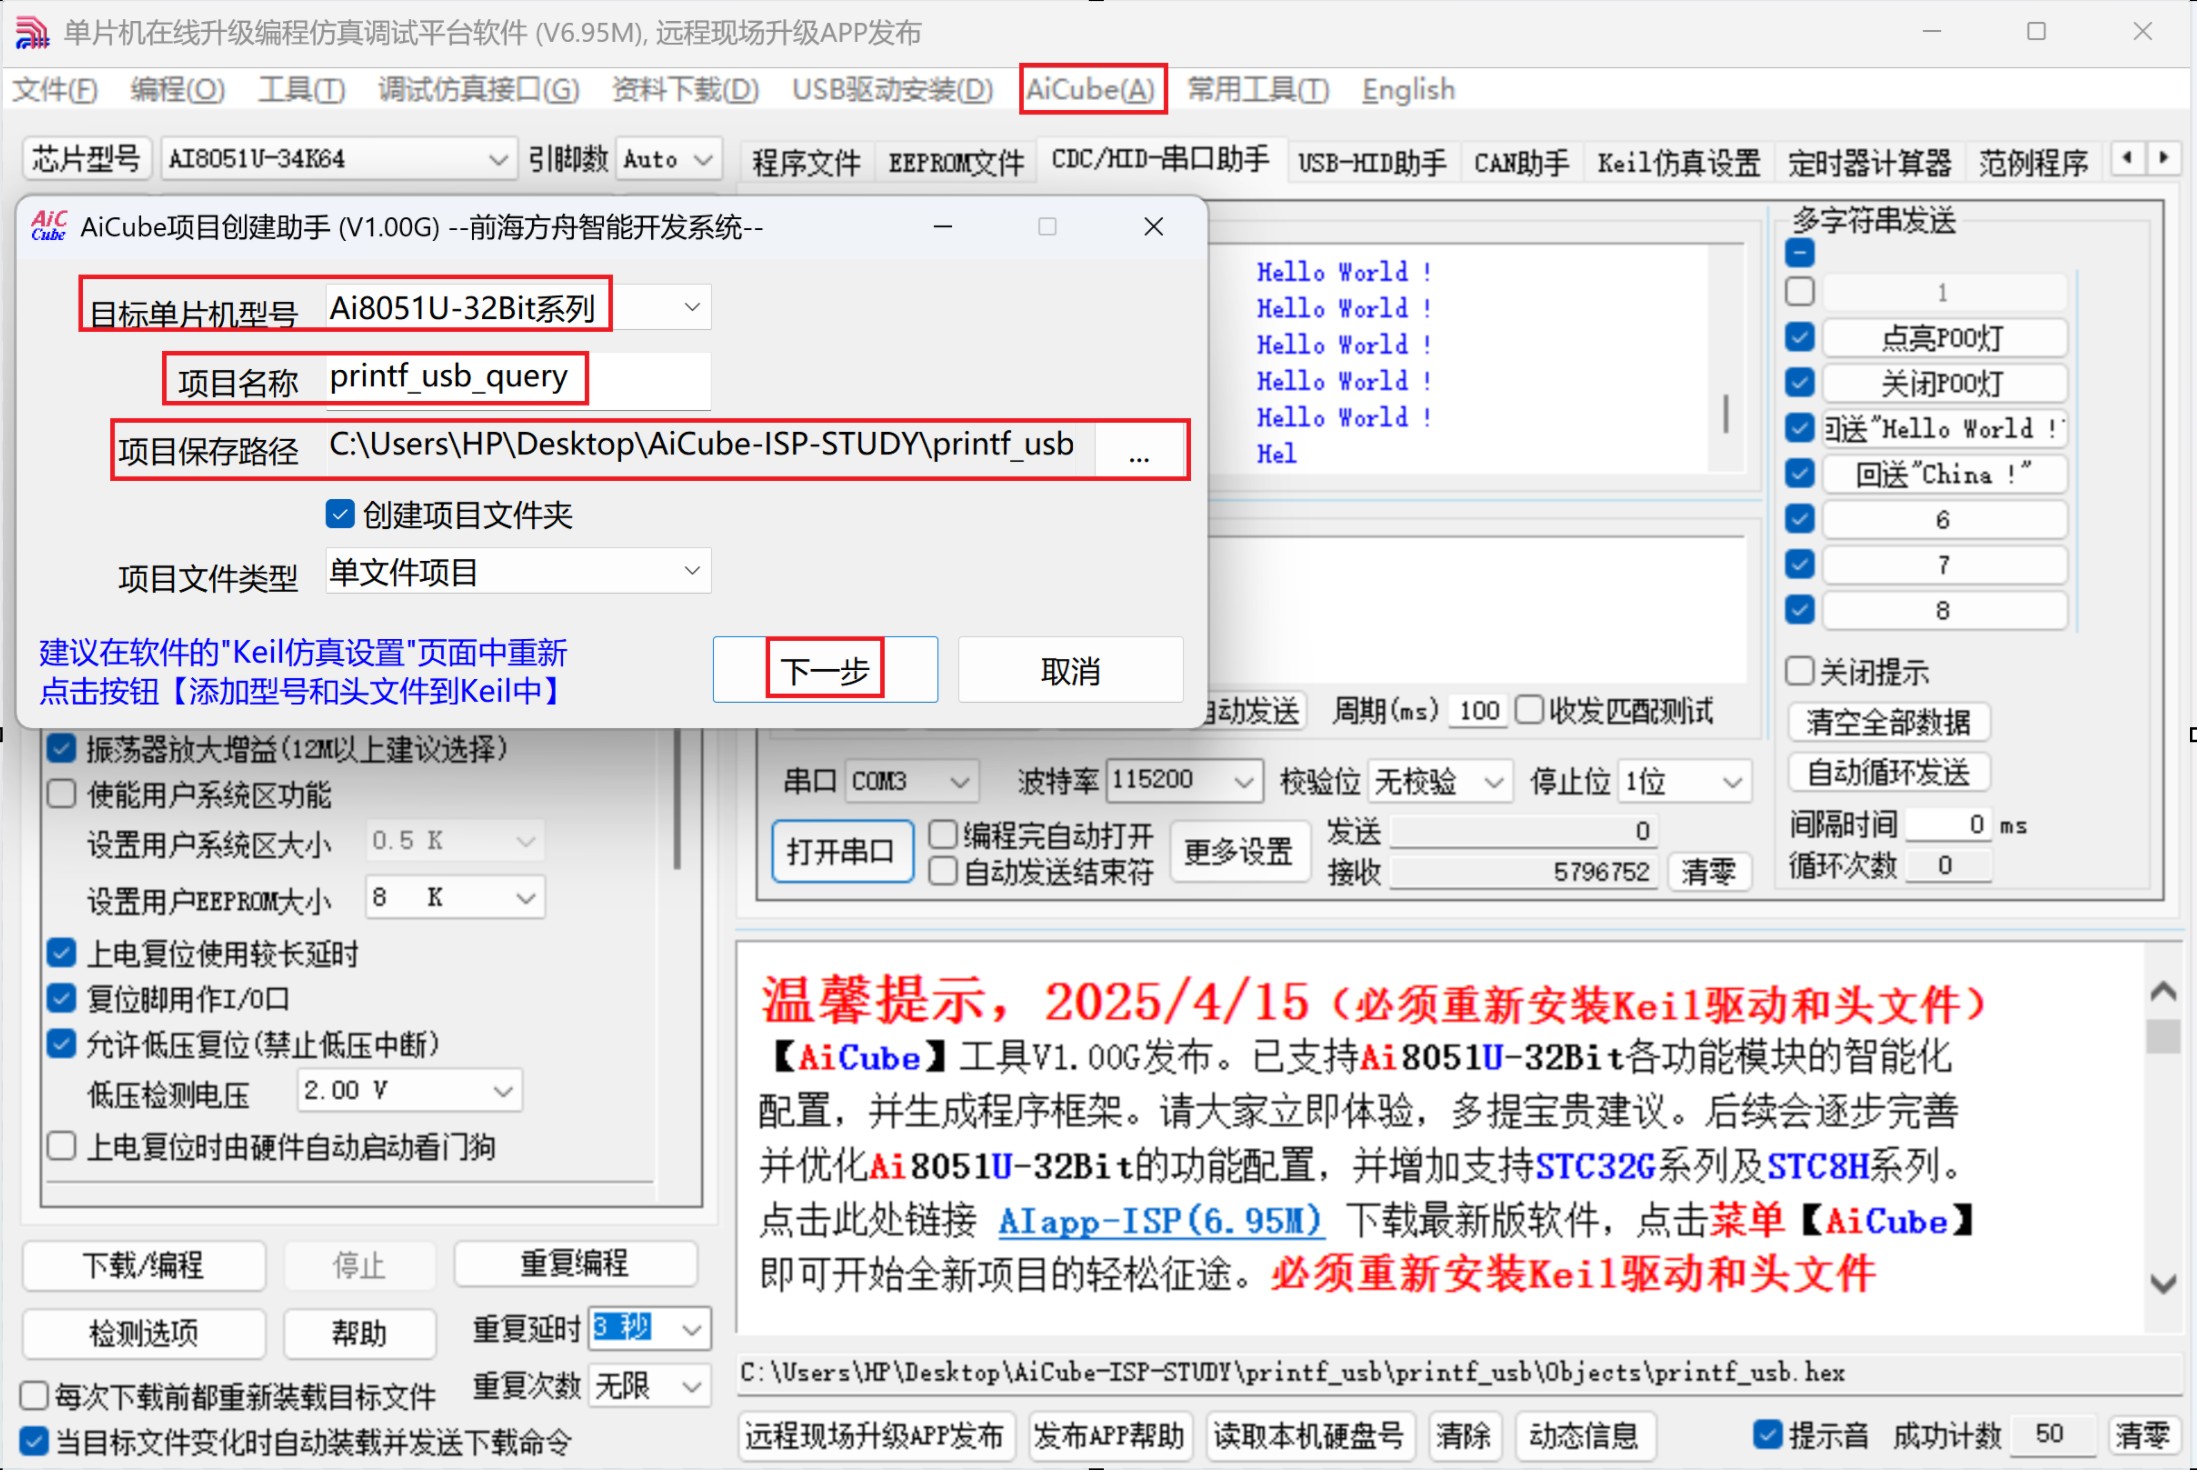Open the 串口 COM3 dropdown

[912, 781]
